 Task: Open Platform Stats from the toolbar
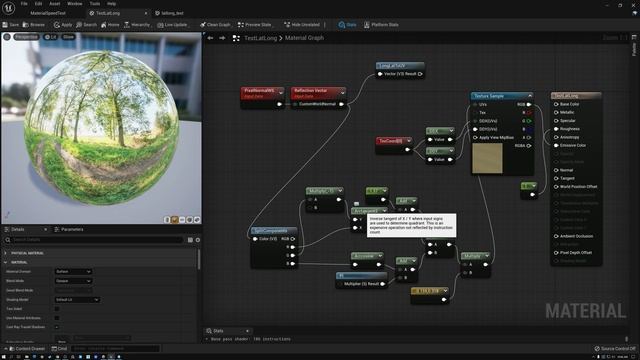point(381,25)
